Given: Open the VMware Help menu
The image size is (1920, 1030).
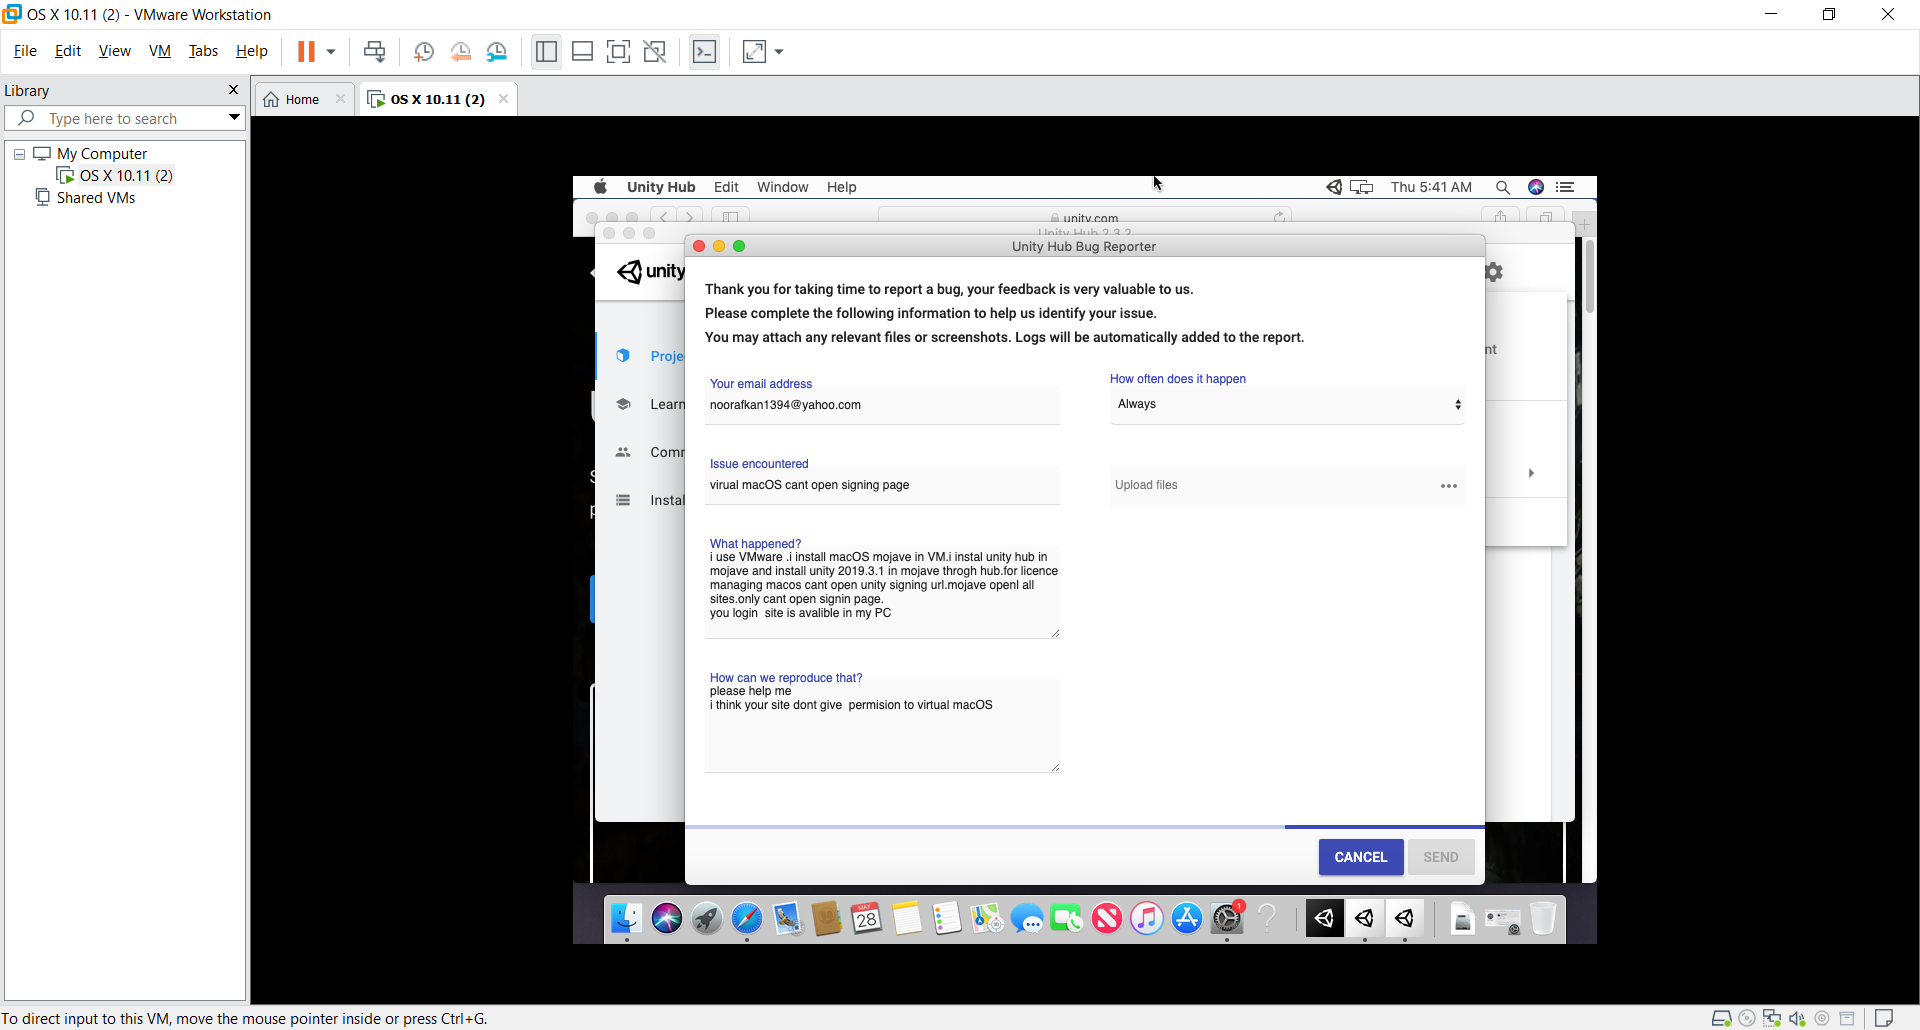Looking at the screenshot, I should [x=252, y=51].
